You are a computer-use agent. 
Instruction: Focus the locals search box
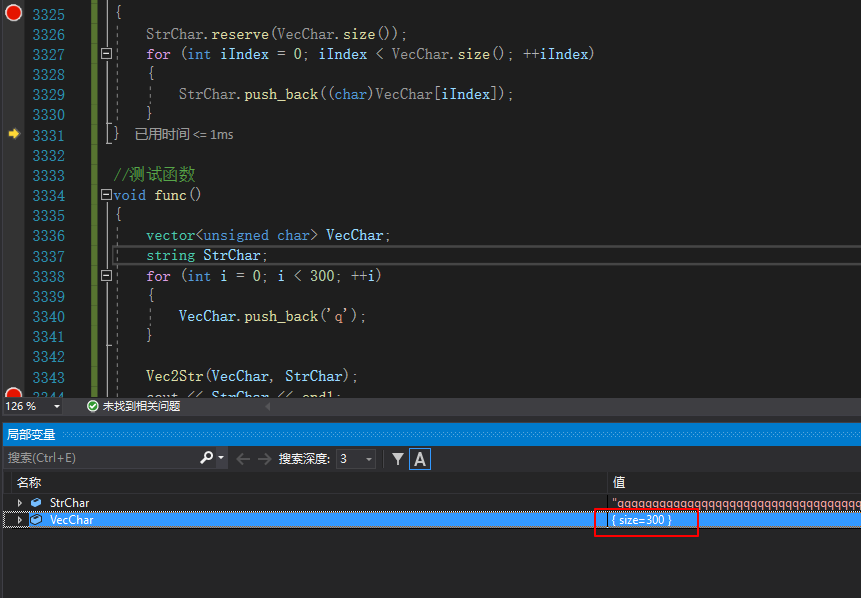pyautogui.click(x=102, y=457)
